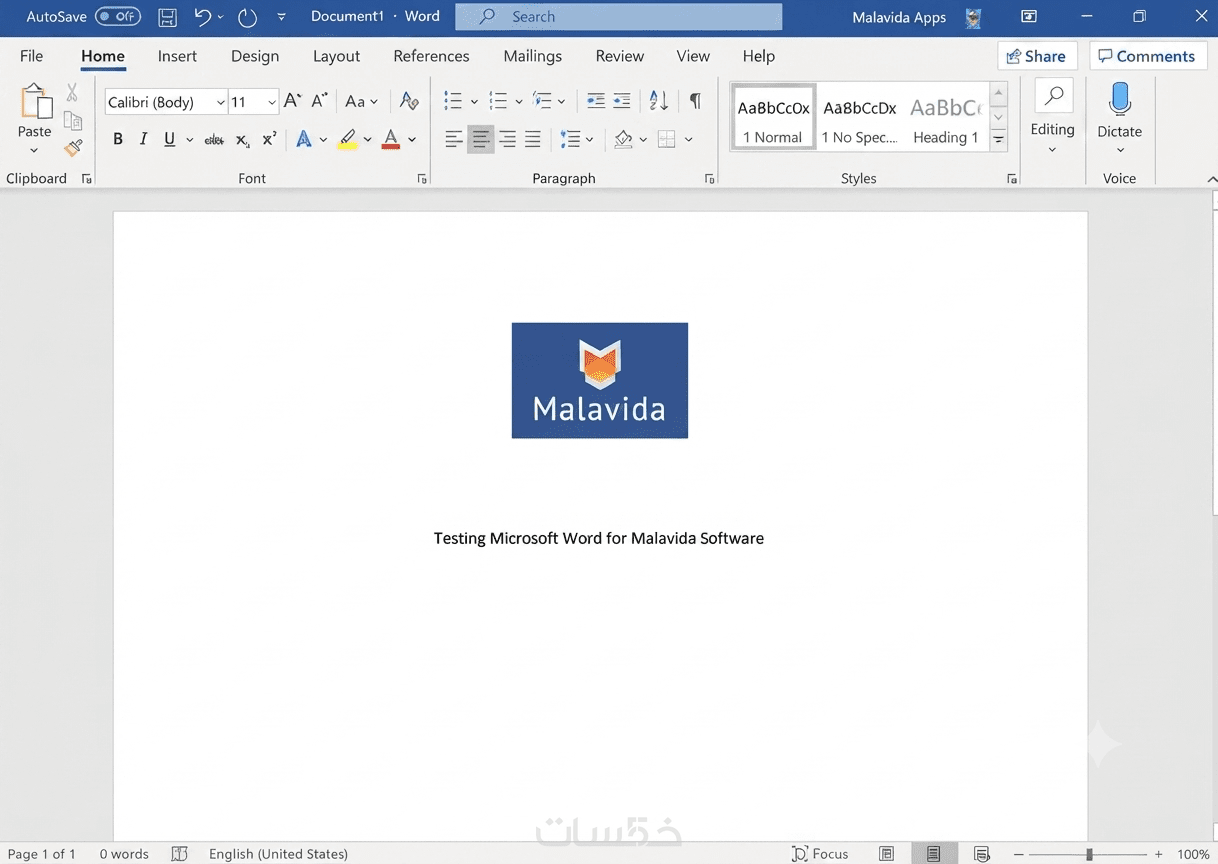
Task: Switch to References tab
Action: 431,56
